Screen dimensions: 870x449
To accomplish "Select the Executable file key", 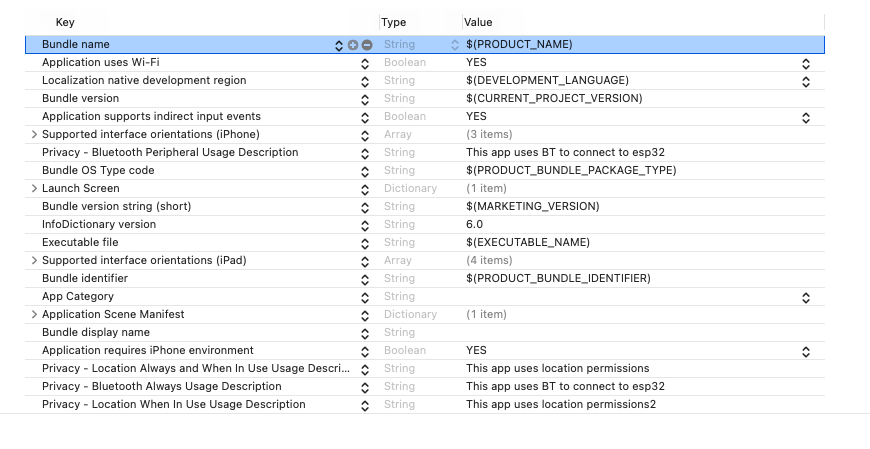I will point(80,242).
